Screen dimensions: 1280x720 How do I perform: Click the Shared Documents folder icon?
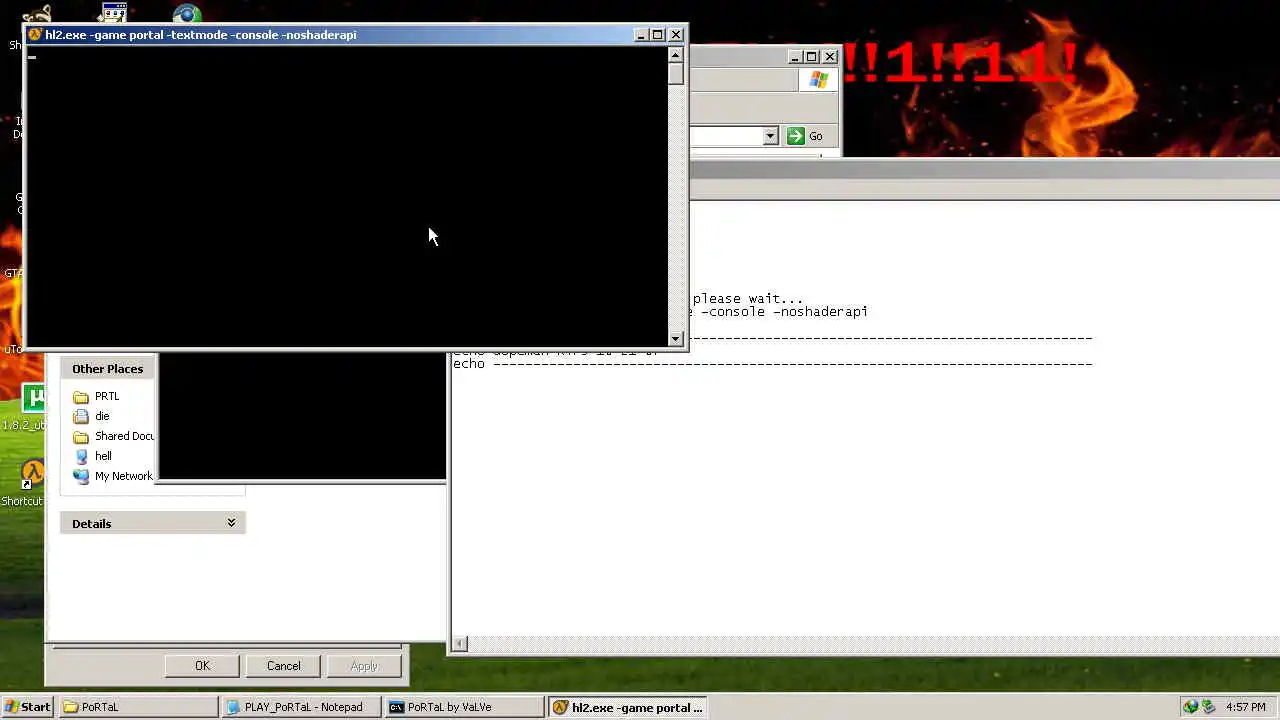(81, 436)
